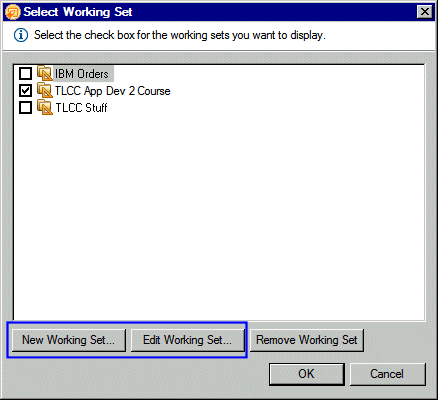Click Remove Working Set button
Viewport: 438px width, 400px height.
[x=307, y=340]
